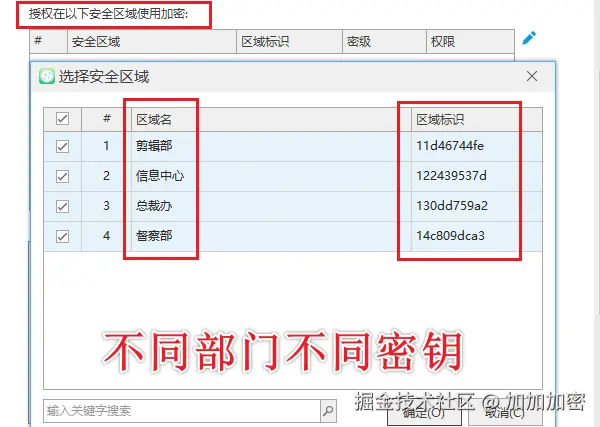600x427 pixels.
Task: Click the 授权在以下安全区域使用加密 label
Action: click(108, 14)
